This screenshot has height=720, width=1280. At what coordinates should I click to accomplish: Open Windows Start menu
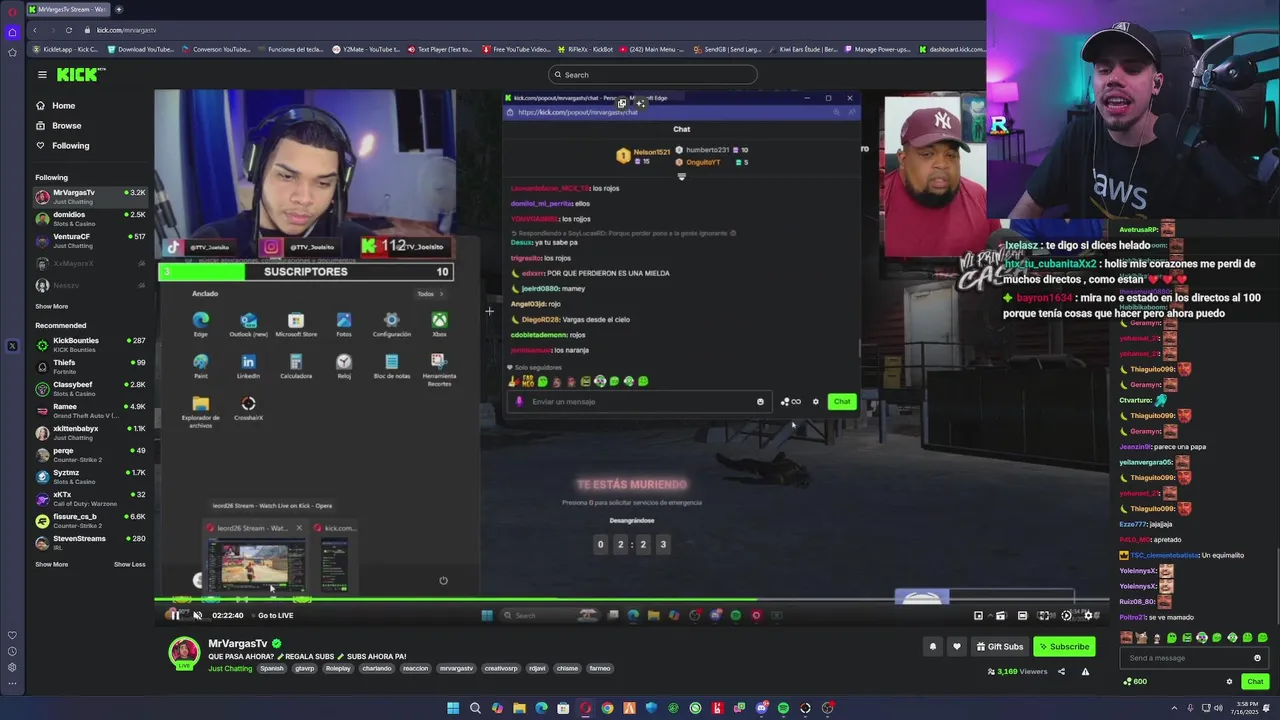pos(453,708)
